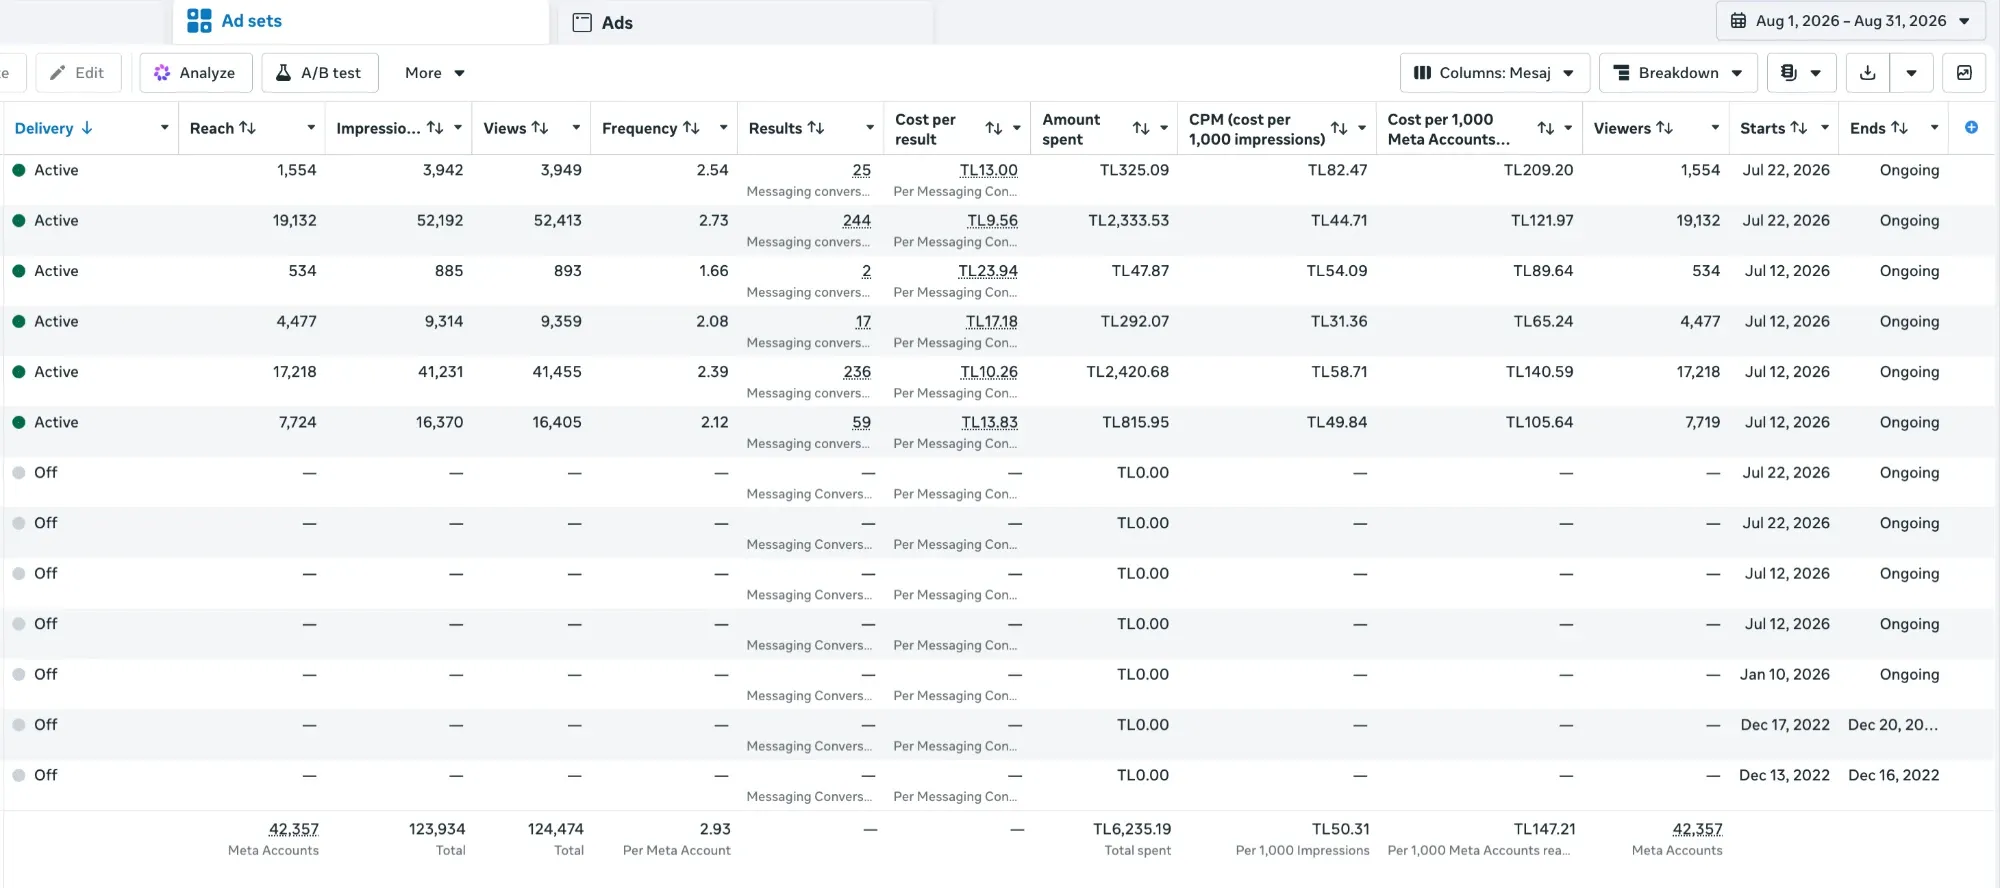Sort by the Delivery column header
The width and height of the screenshot is (2000, 888).
54,128
